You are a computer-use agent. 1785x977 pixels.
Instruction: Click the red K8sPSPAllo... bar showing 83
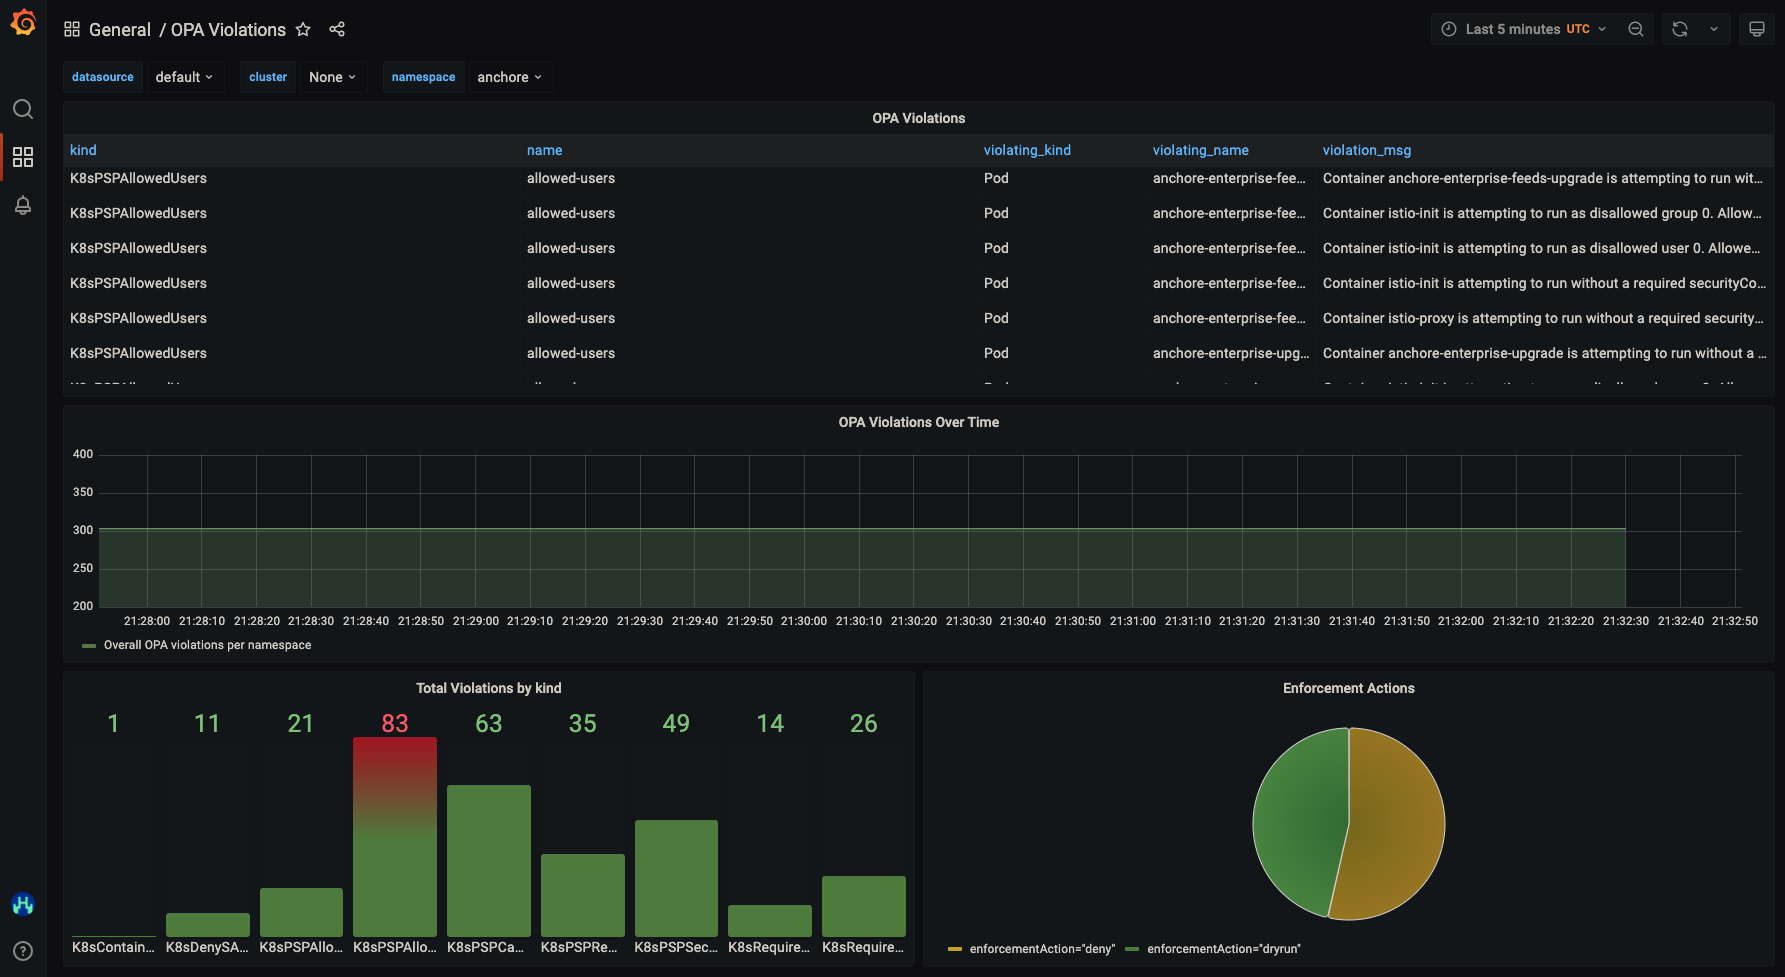click(395, 835)
